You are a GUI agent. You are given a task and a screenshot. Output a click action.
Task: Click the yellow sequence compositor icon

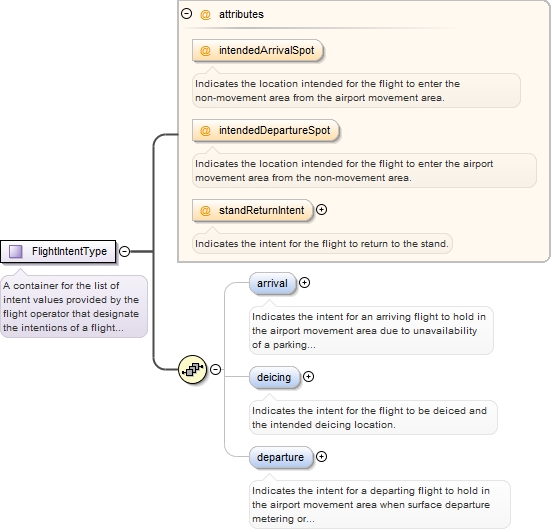point(192,369)
